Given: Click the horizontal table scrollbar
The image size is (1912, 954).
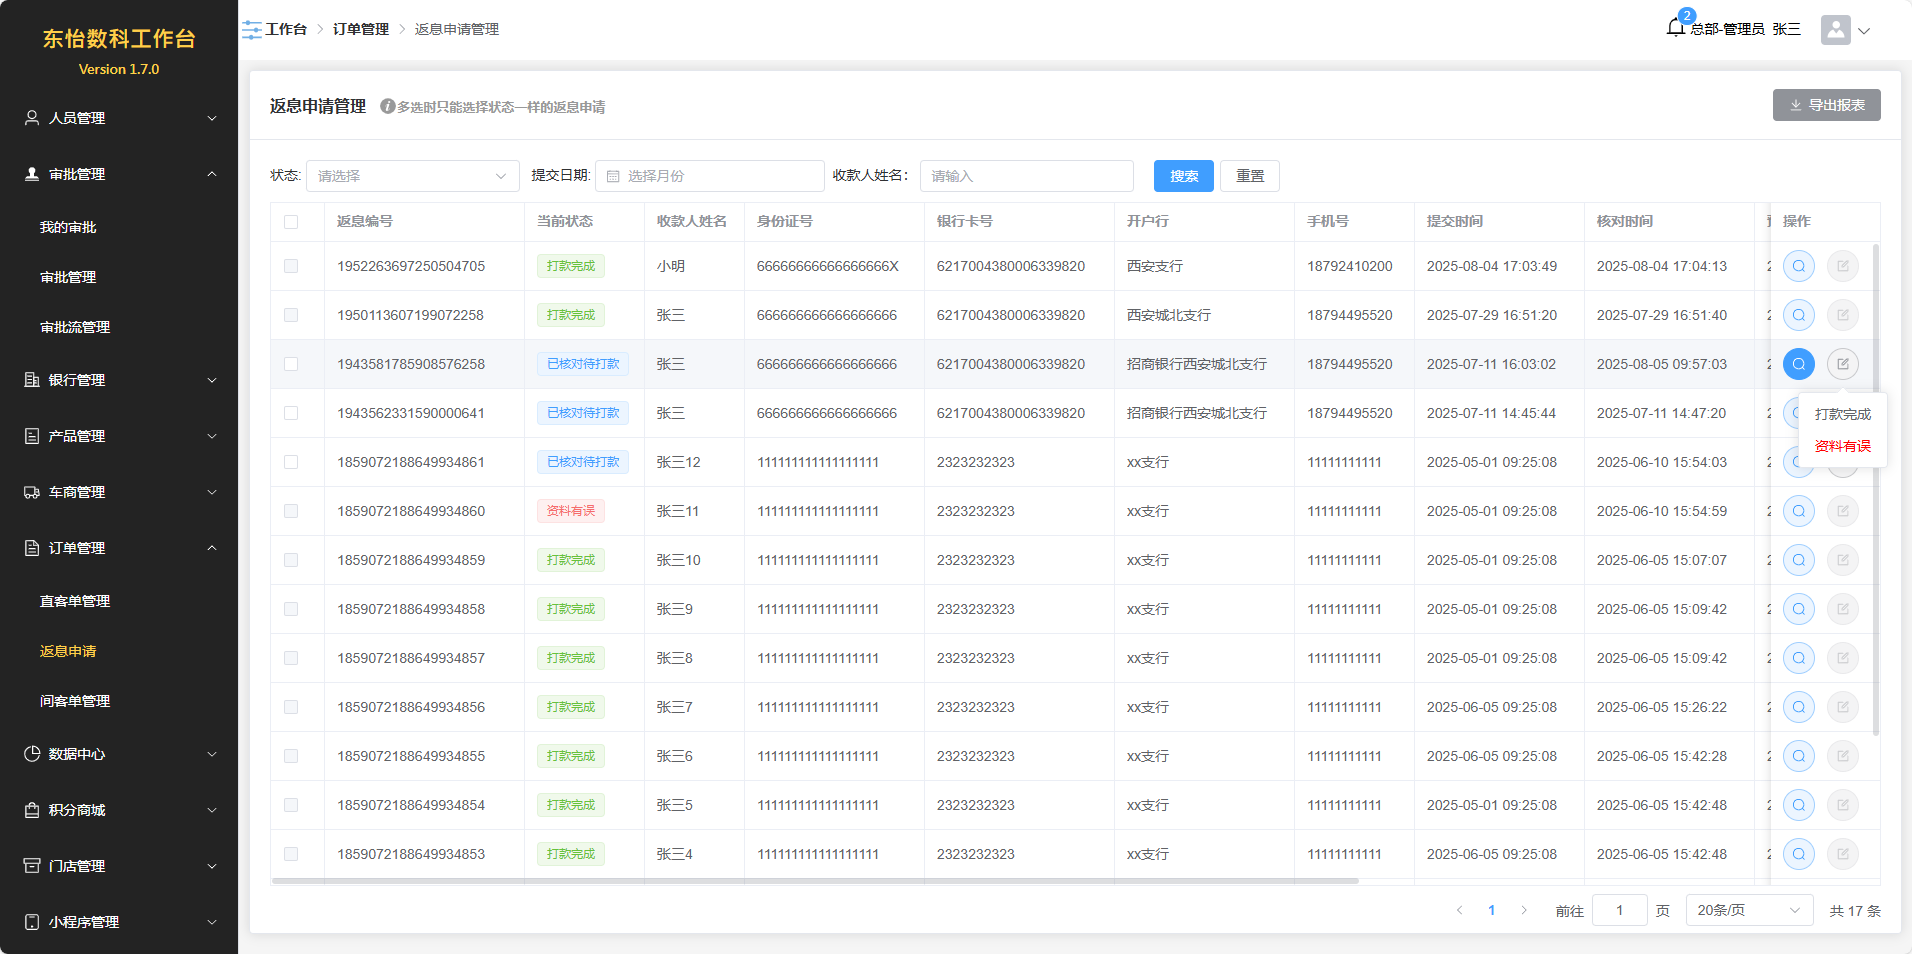Looking at the screenshot, I should click(x=814, y=881).
